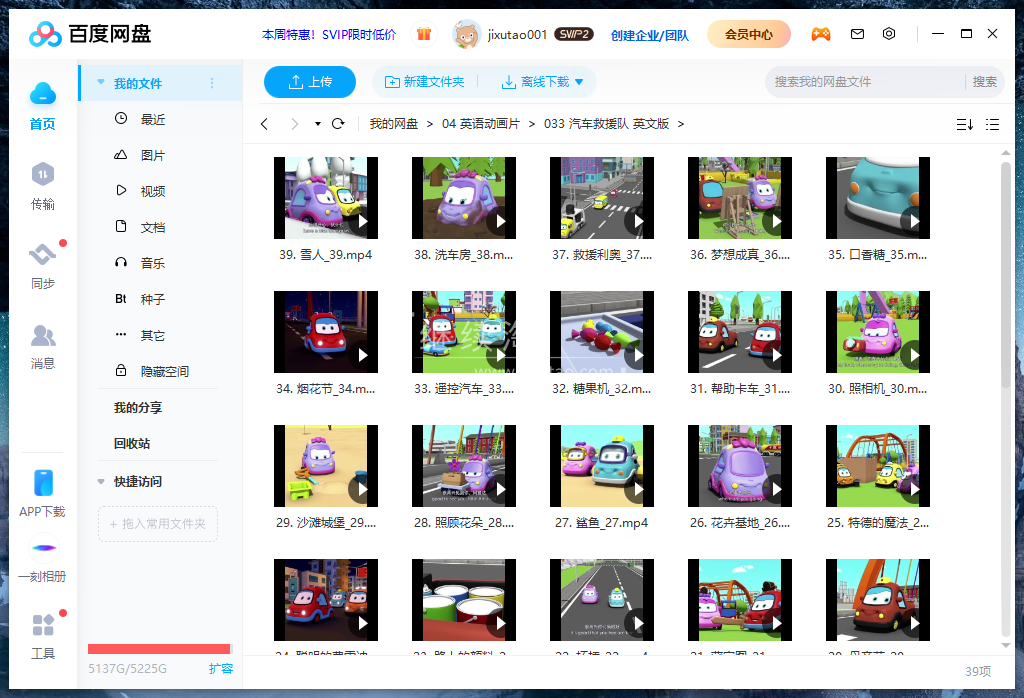Go forward to the next folder
The image size is (1024, 698).
click(295, 124)
